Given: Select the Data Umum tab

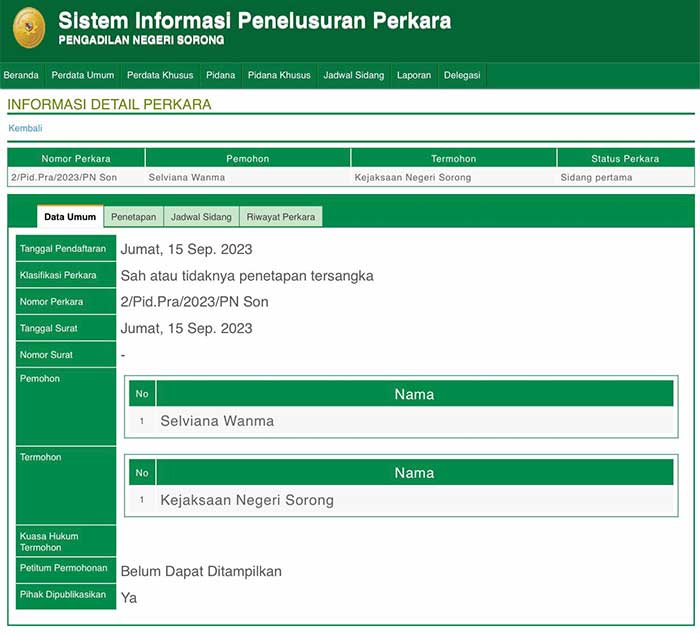Looking at the screenshot, I should coord(70,217).
